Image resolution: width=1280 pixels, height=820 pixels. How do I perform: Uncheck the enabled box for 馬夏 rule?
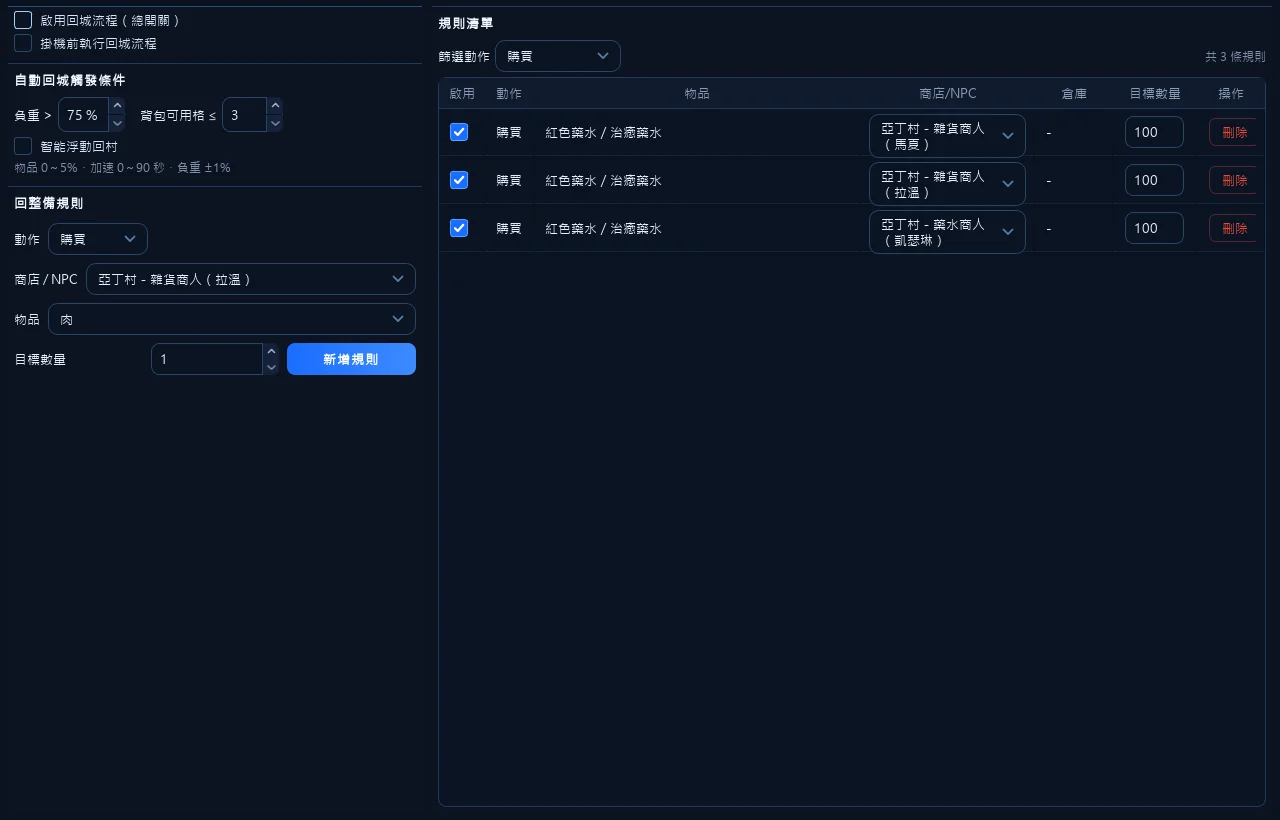(459, 132)
